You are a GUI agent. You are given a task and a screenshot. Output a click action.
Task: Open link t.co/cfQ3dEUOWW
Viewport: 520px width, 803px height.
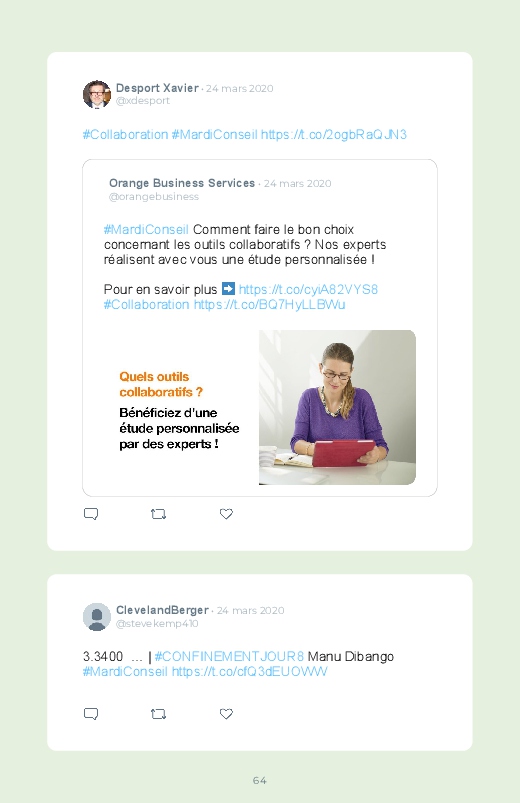click(249, 671)
